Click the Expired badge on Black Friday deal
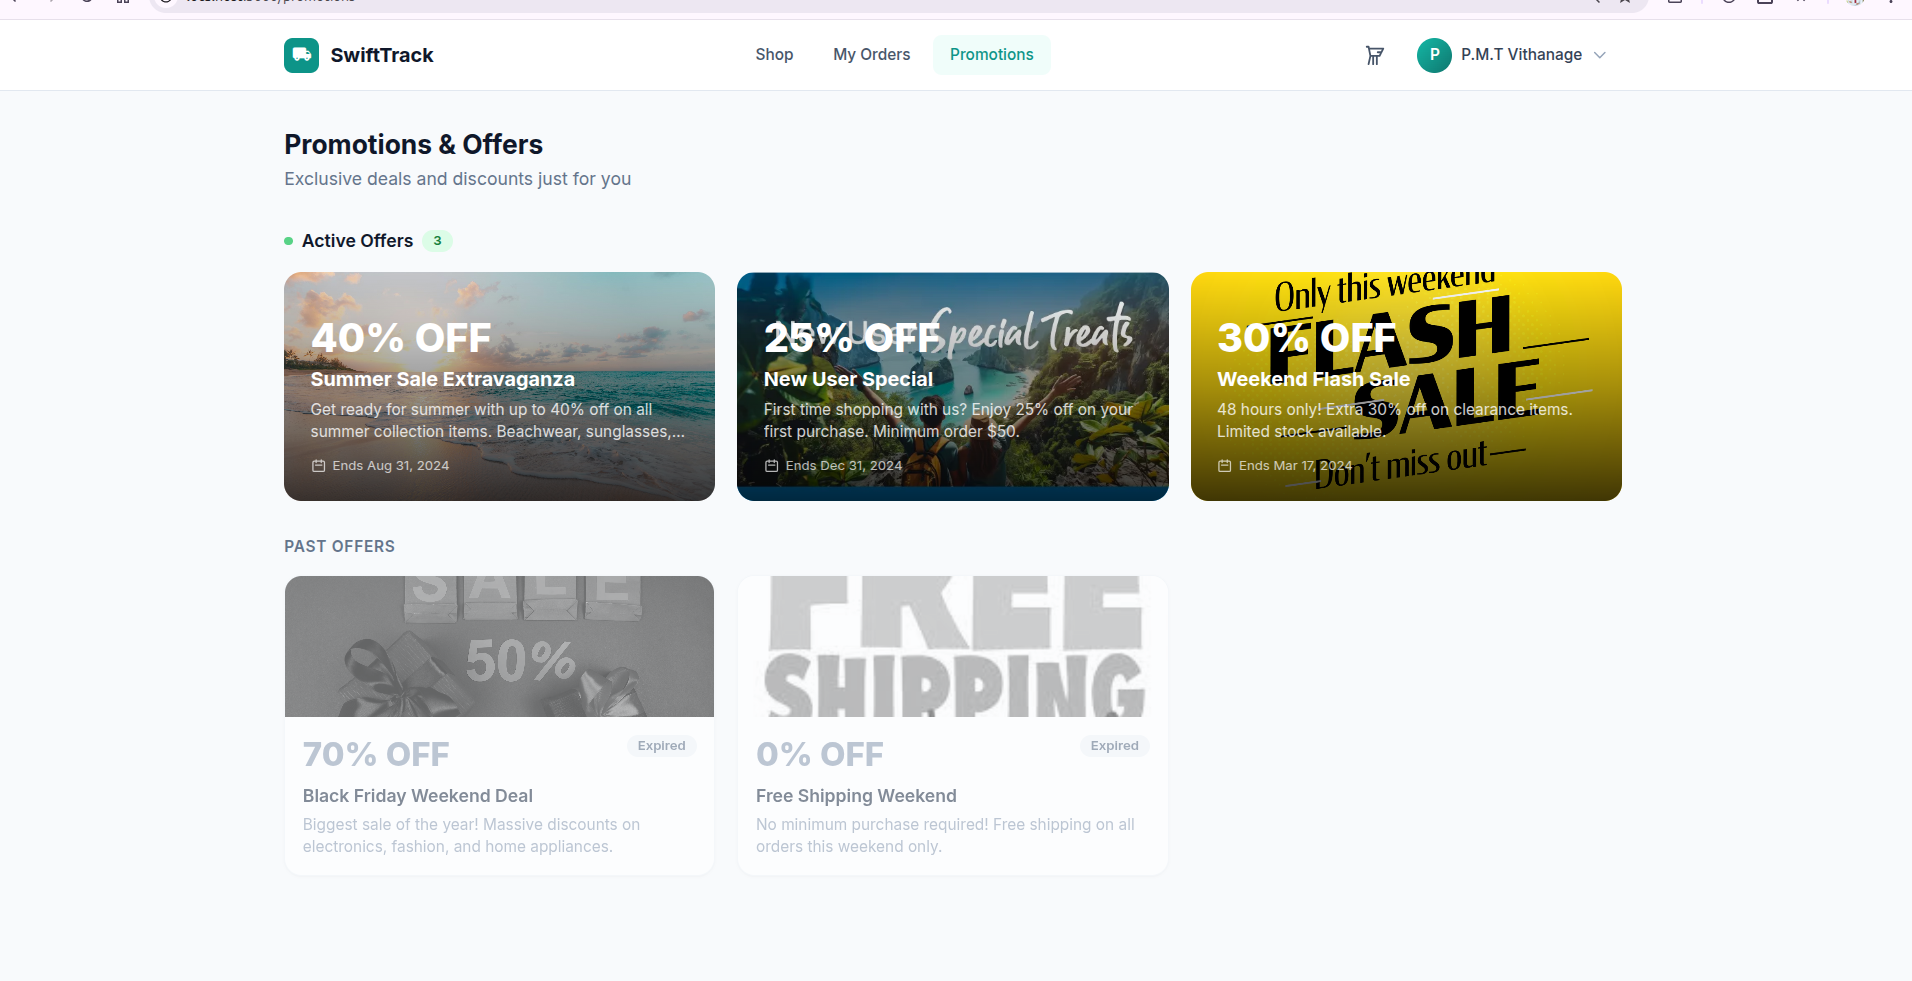Viewport: 1912px width, 981px height. coord(661,746)
